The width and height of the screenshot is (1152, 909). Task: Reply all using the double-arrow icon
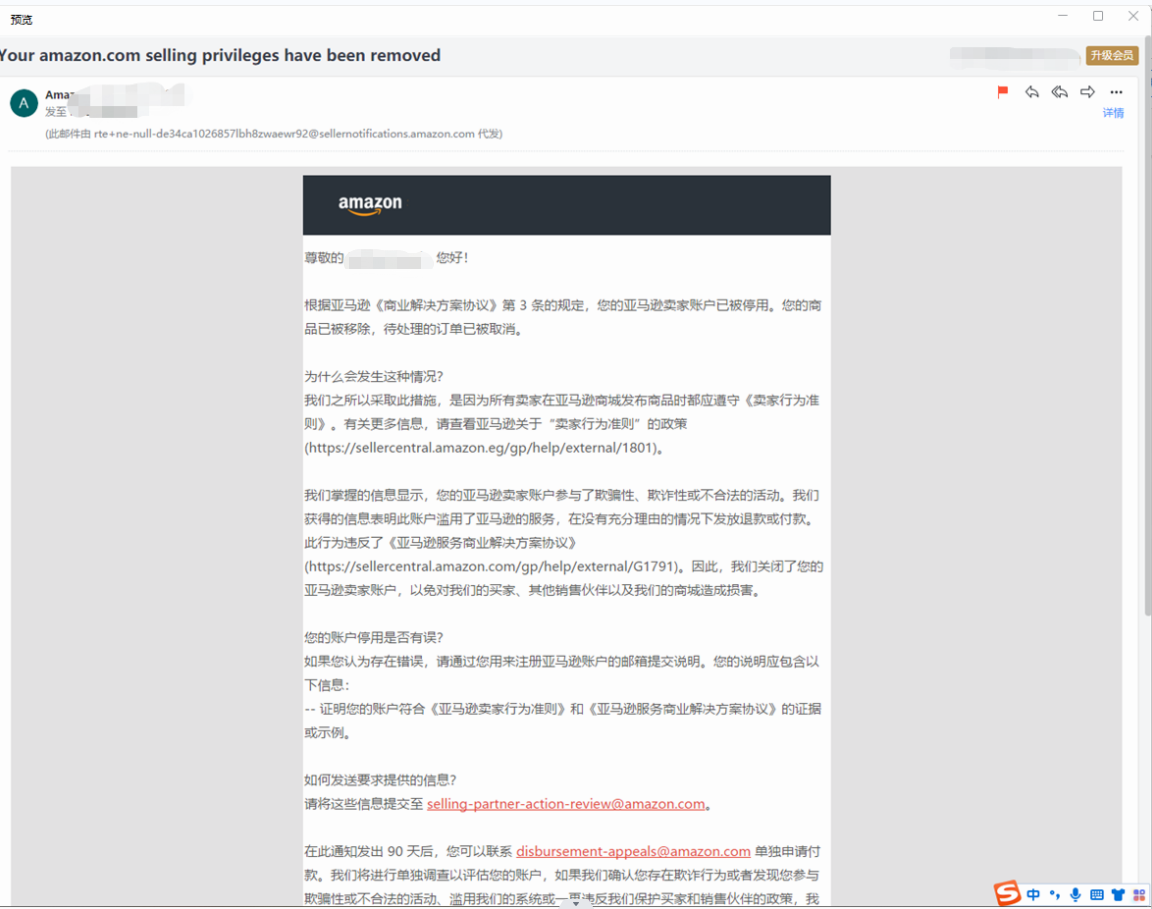coord(1059,92)
